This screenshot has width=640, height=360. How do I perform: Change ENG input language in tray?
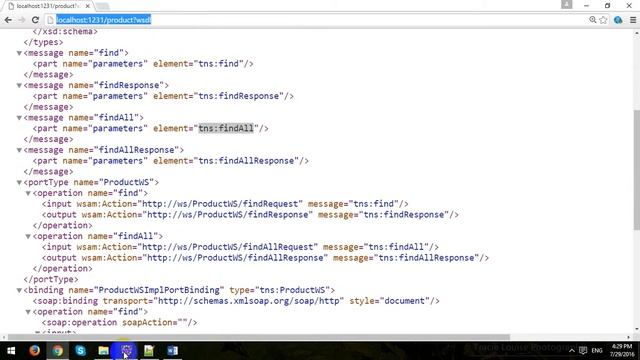[597, 351]
